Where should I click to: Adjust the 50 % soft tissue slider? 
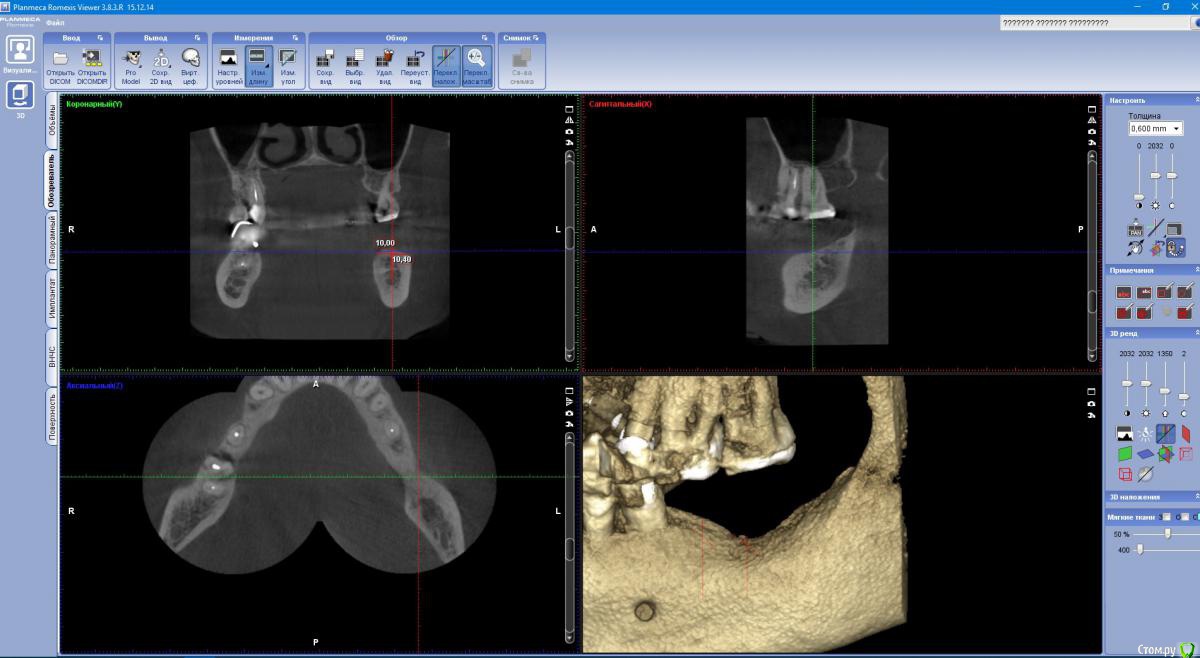click(x=1166, y=534)
